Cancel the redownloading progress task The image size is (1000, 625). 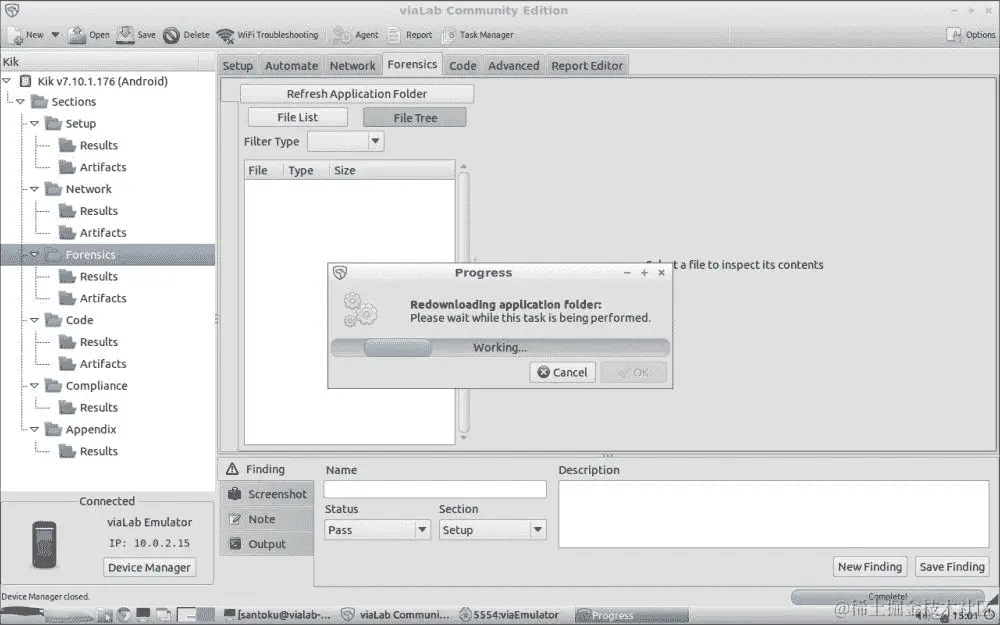(x=562, y=372)
